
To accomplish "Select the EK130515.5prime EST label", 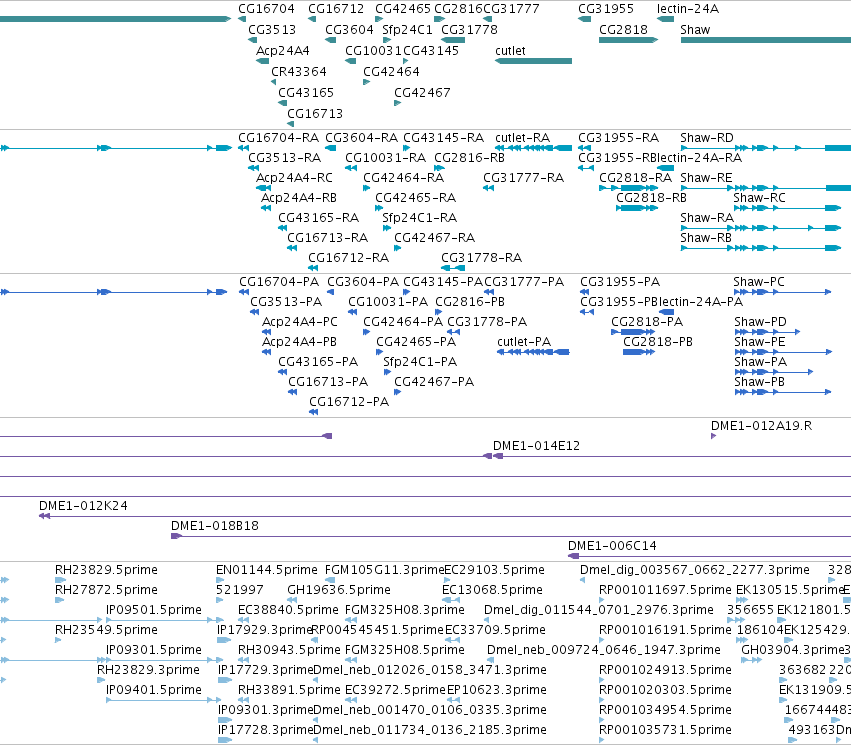I will (x=790, y=590).
